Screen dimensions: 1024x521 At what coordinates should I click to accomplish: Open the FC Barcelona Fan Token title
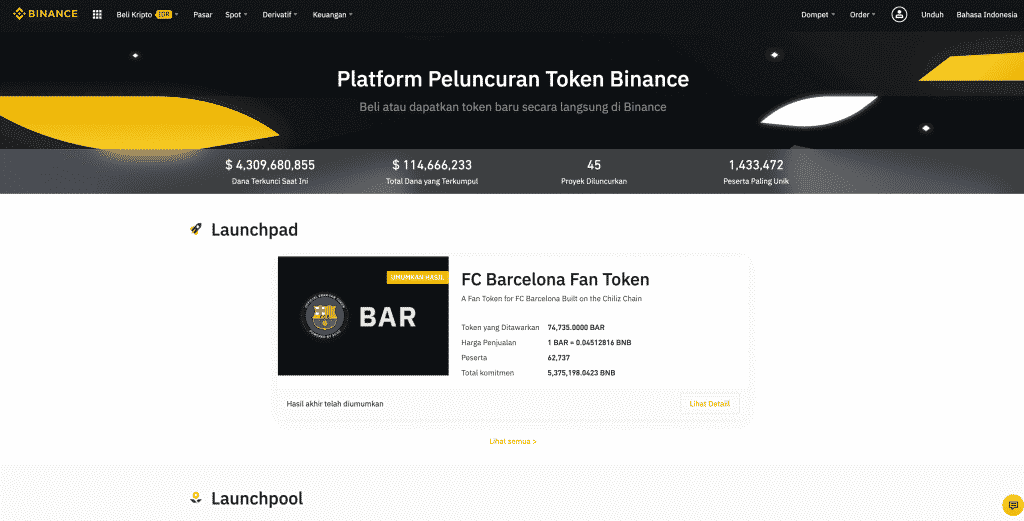(555, 280)
